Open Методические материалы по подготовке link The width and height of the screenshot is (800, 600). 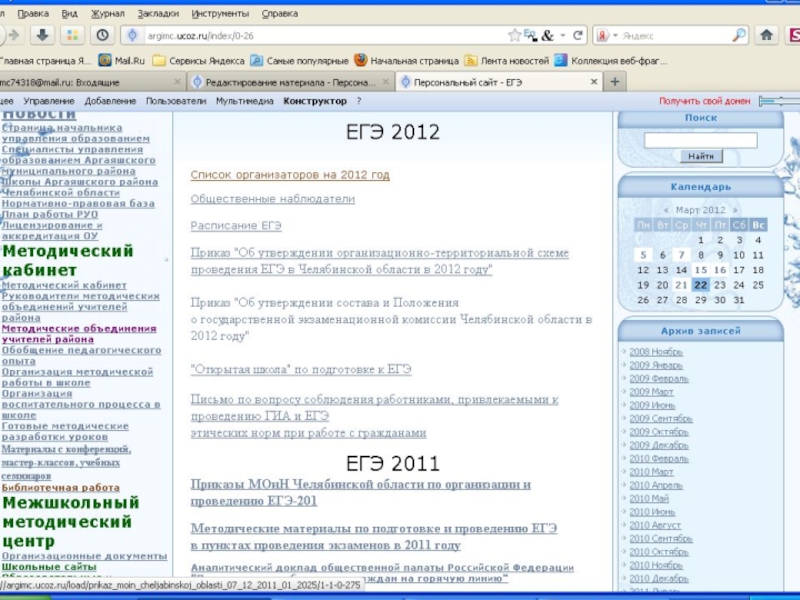pos(374,537)
